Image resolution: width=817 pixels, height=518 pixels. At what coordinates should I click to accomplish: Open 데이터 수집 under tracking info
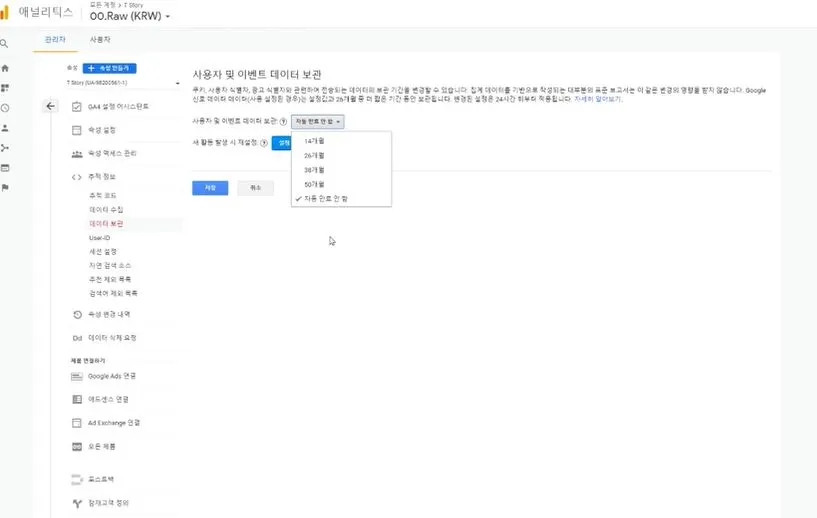point(106,210)
